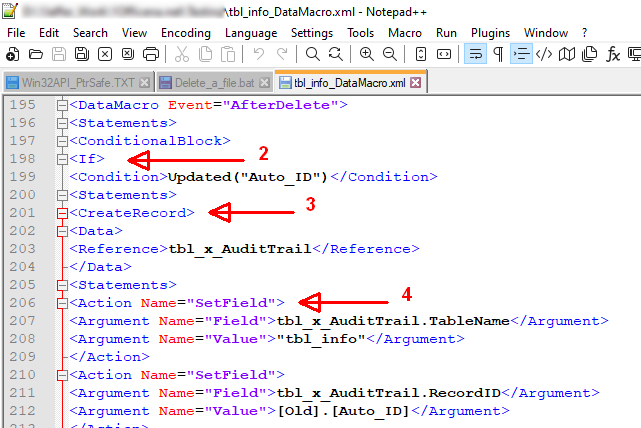Click the Open file toolbar icon
This screenshot has width=641, height=428.
[35, 54]
